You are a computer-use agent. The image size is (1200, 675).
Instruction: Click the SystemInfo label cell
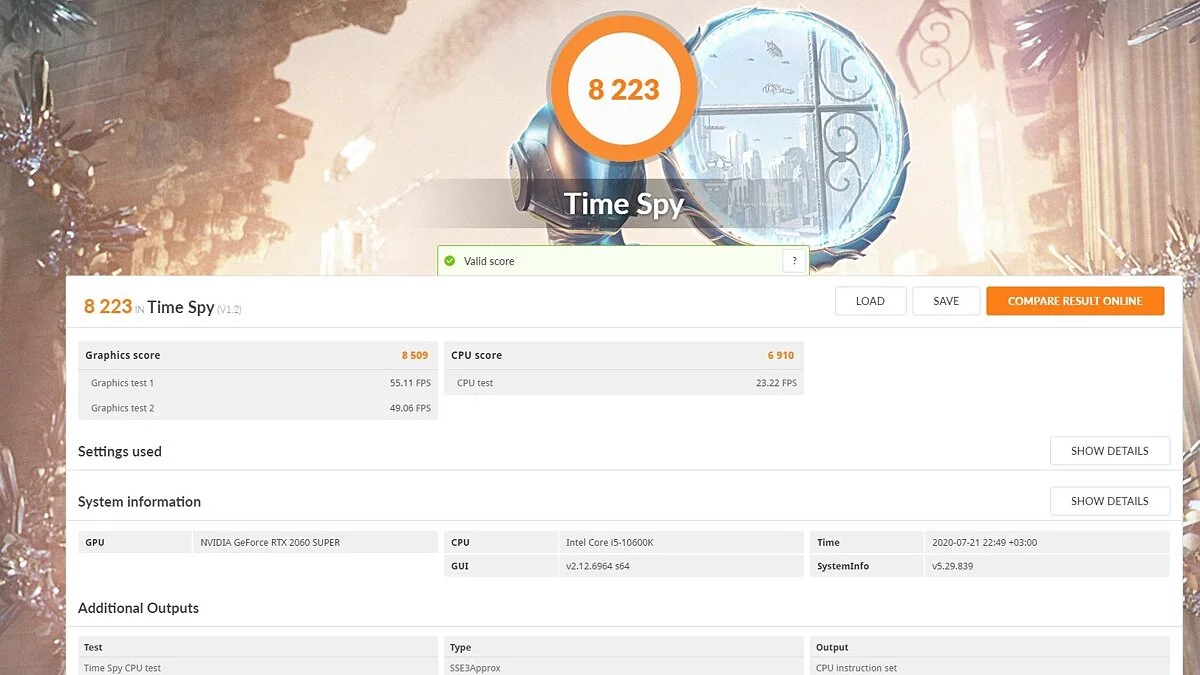(x=866, y=566)
